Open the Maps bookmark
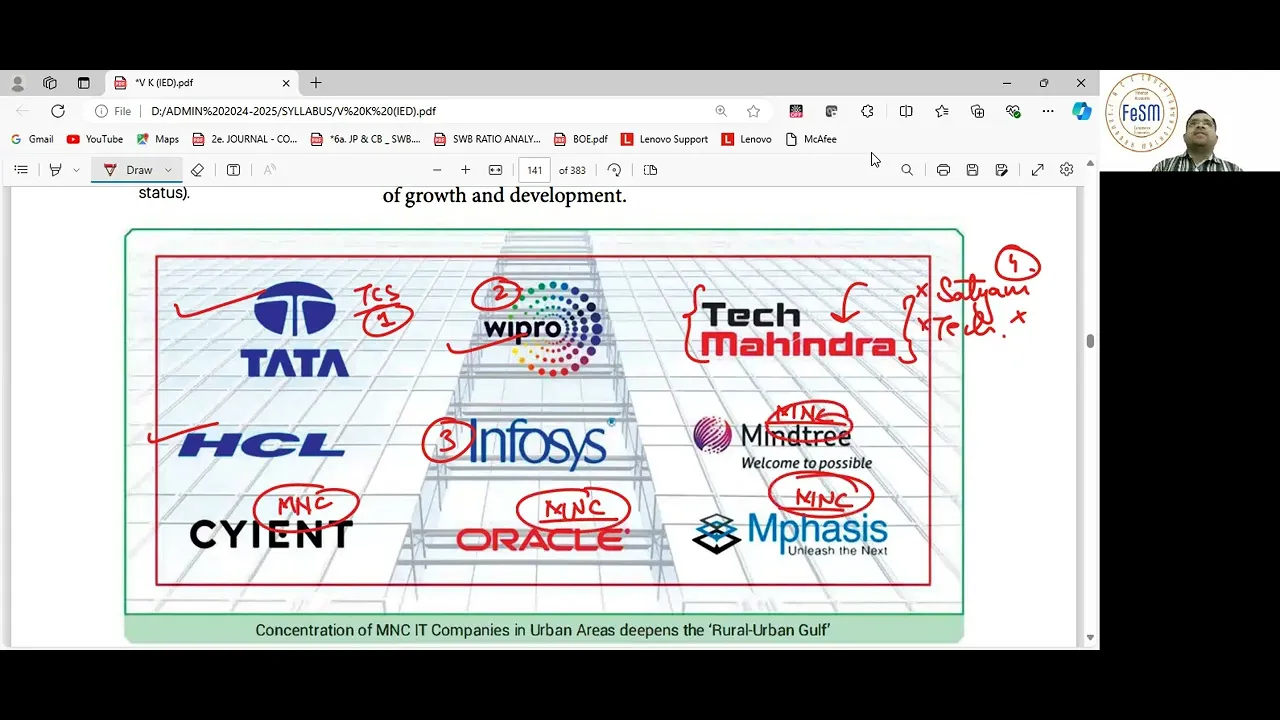This screenshot has width=1280, height=720. [x=158, y=139]
